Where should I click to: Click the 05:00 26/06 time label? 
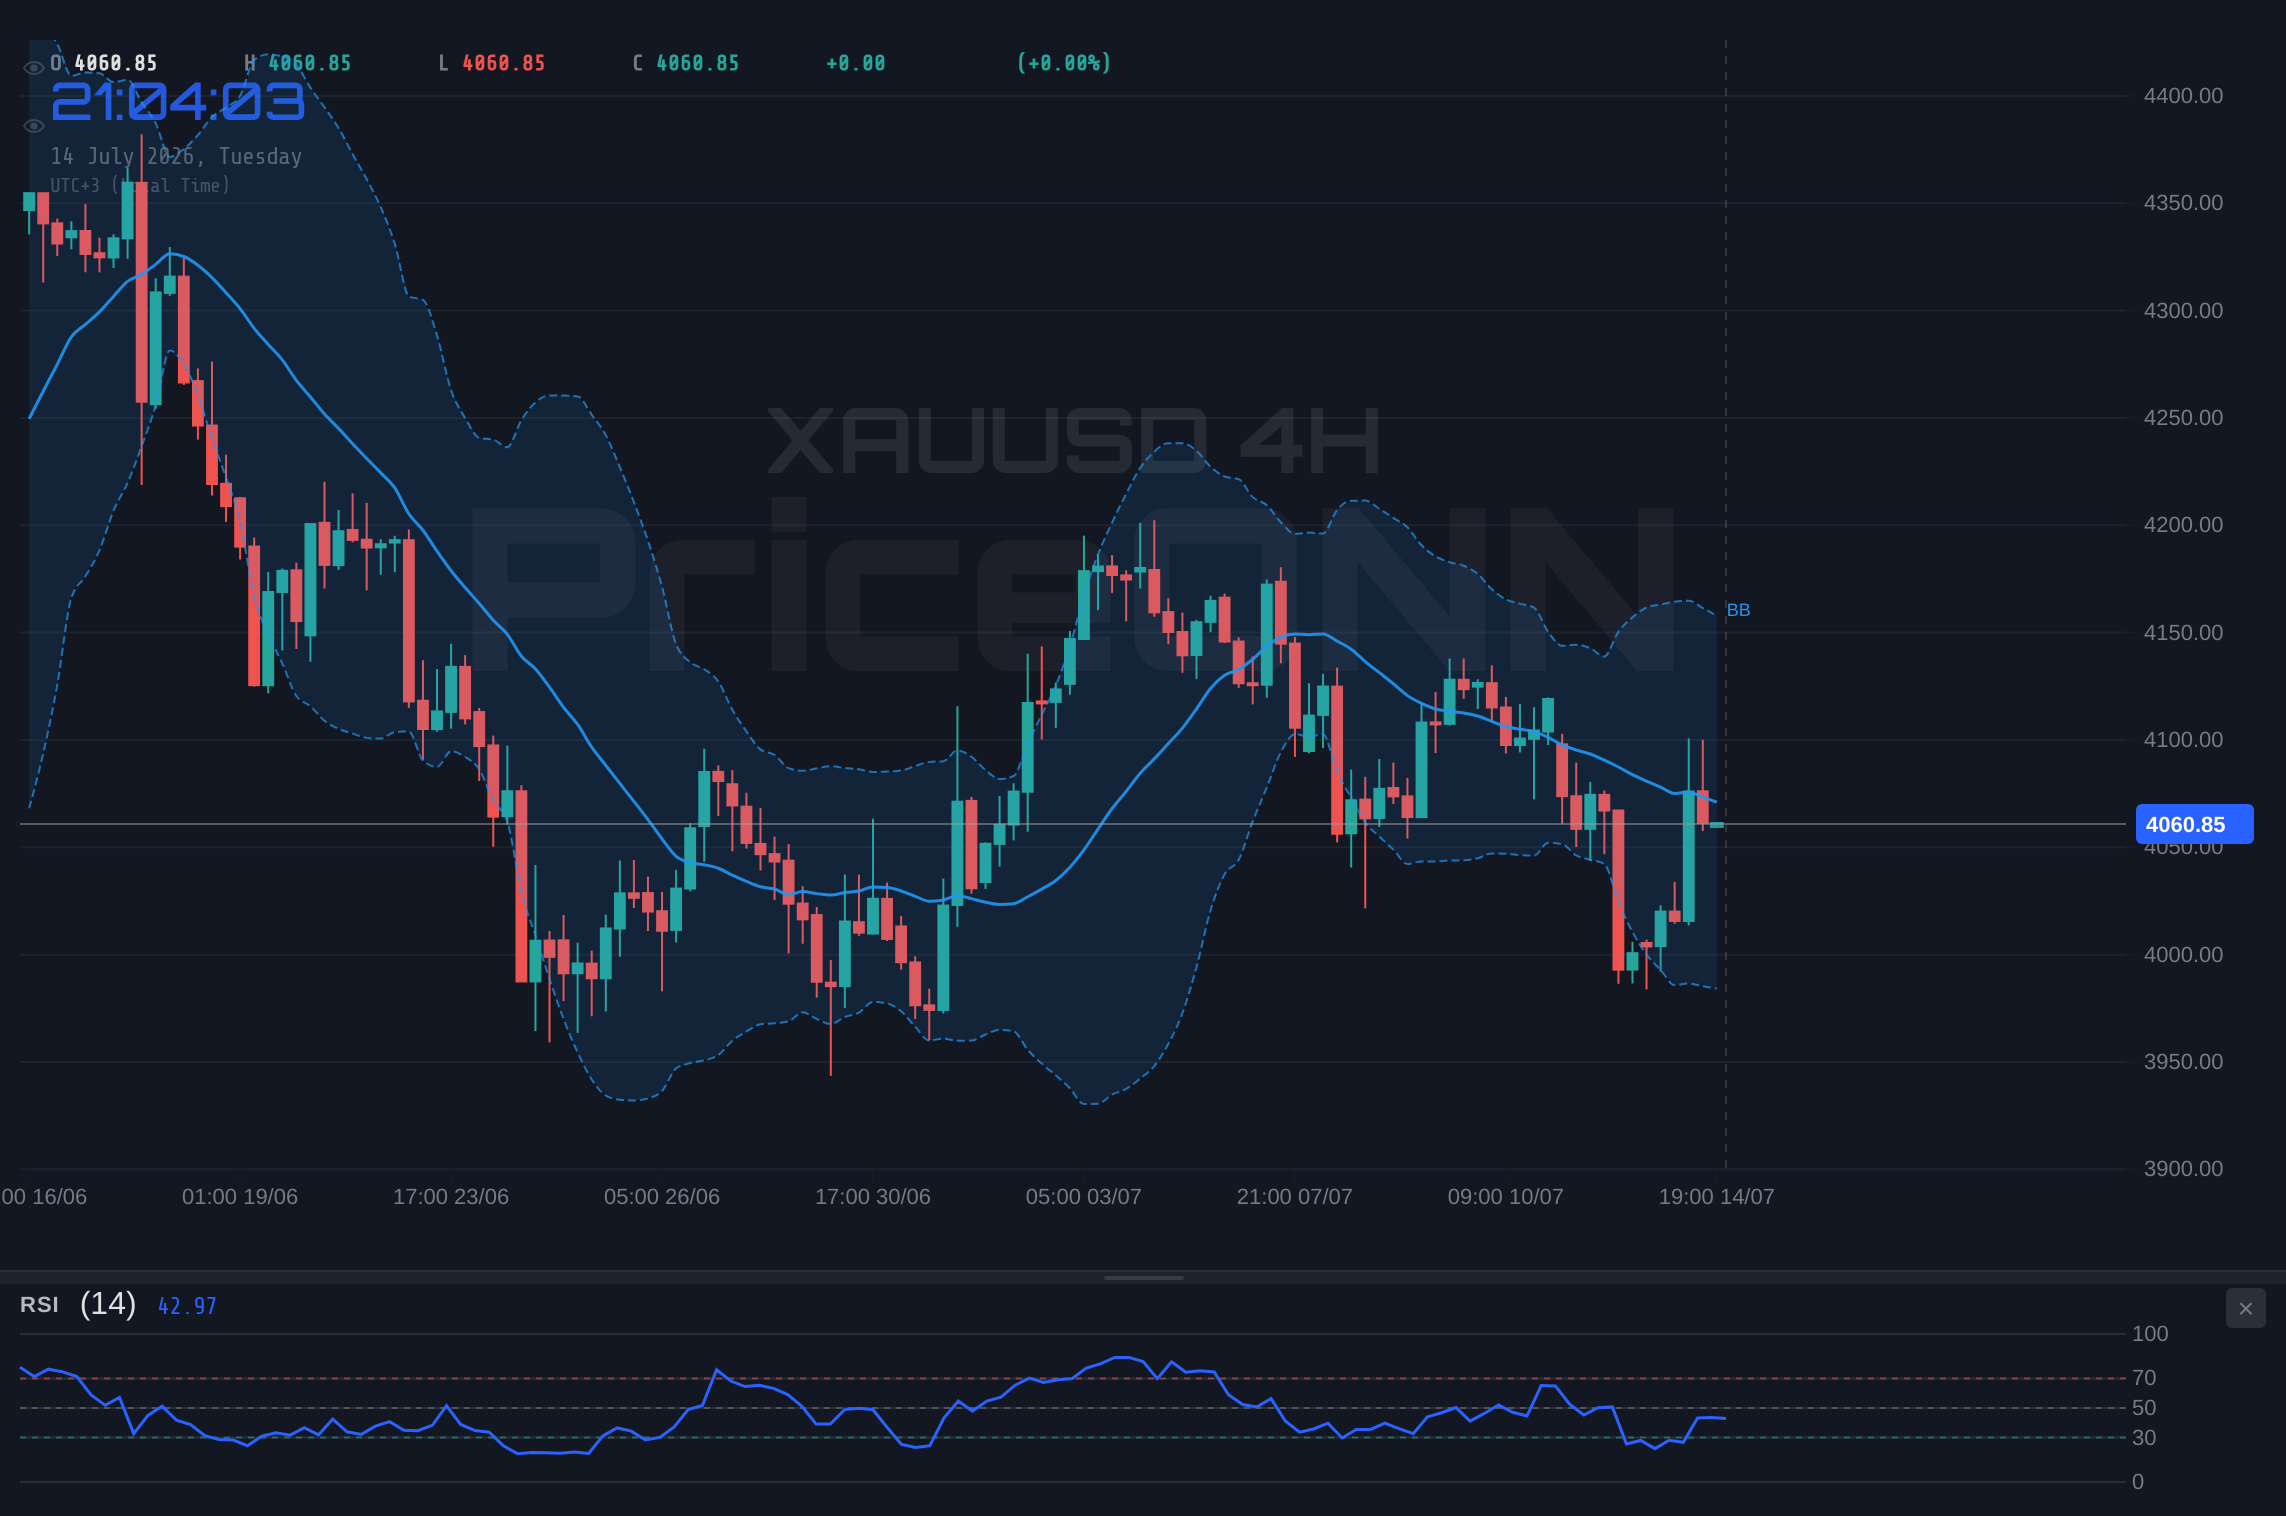click(662, 1197)
